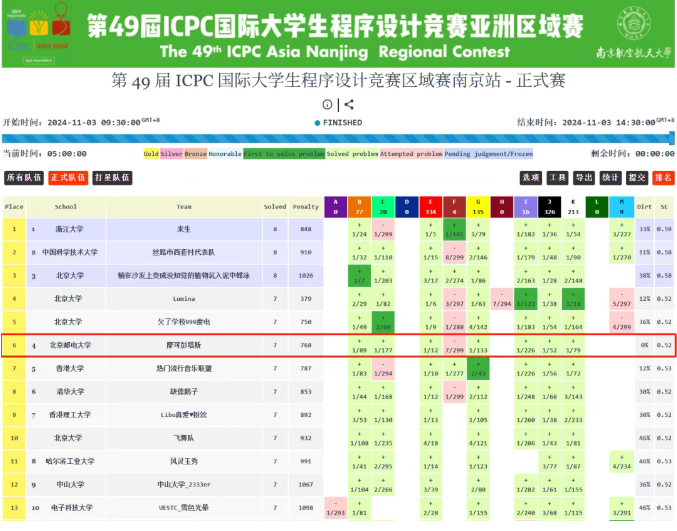Click the Silver legend swatch
This screenshot has width=677, height=531.
point(171,154)
